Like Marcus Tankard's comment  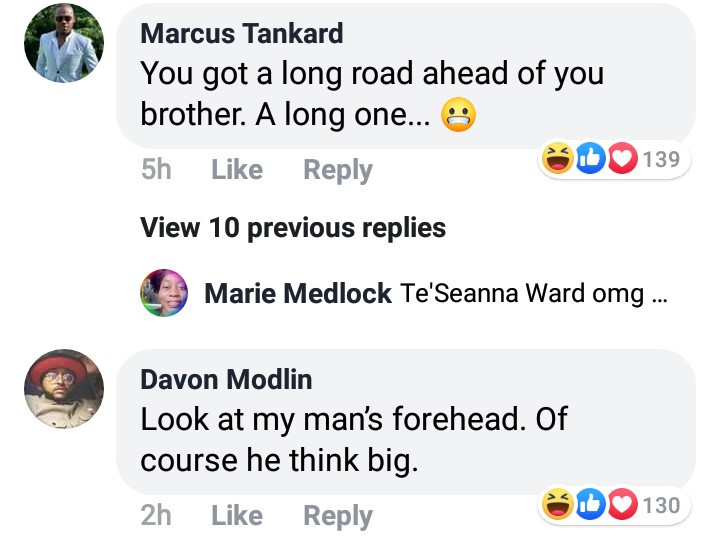click(237, 169)
